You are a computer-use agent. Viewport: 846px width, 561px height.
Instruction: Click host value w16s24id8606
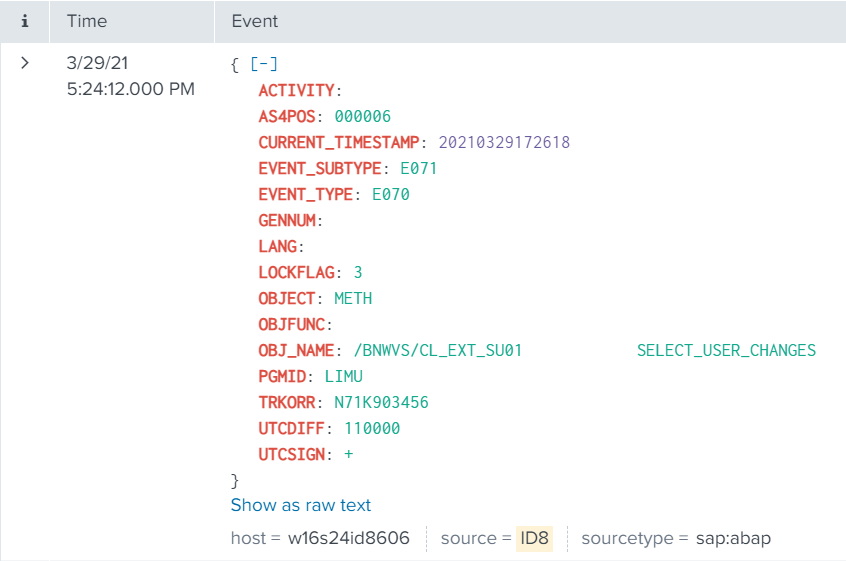[x=348, y=538]
